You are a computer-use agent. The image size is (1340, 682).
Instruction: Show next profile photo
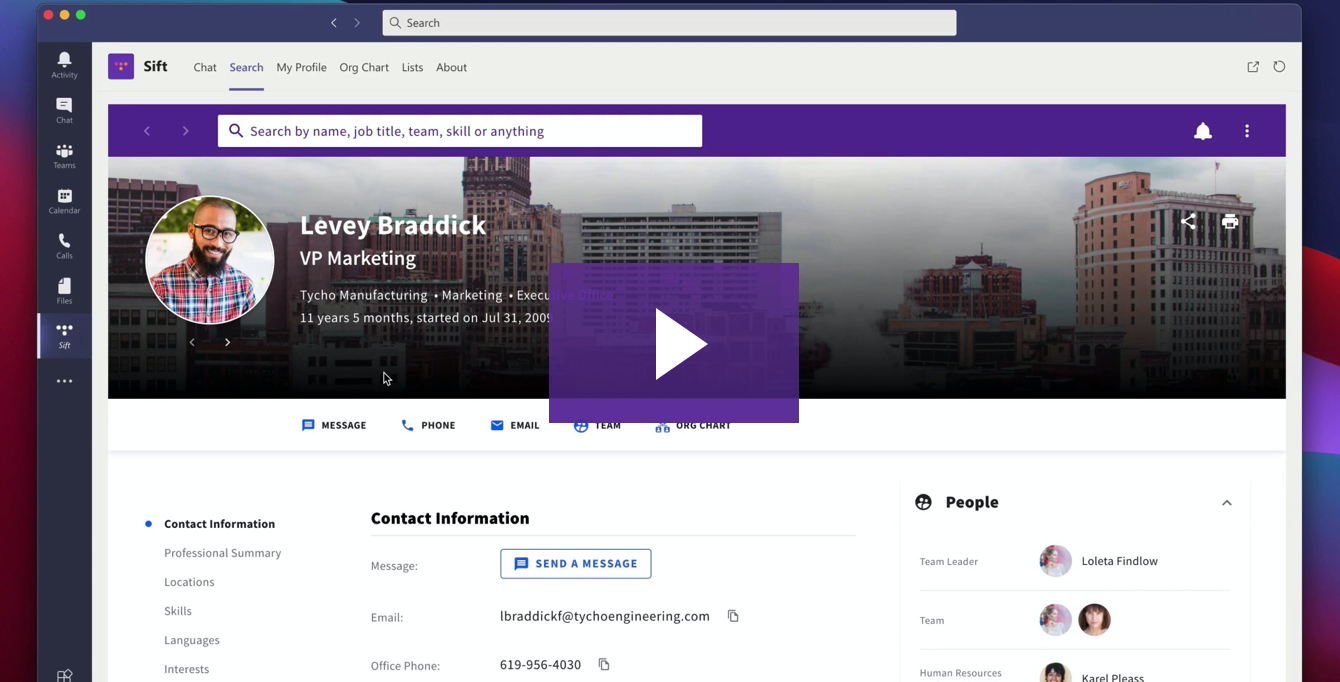(x=227, y=342)
